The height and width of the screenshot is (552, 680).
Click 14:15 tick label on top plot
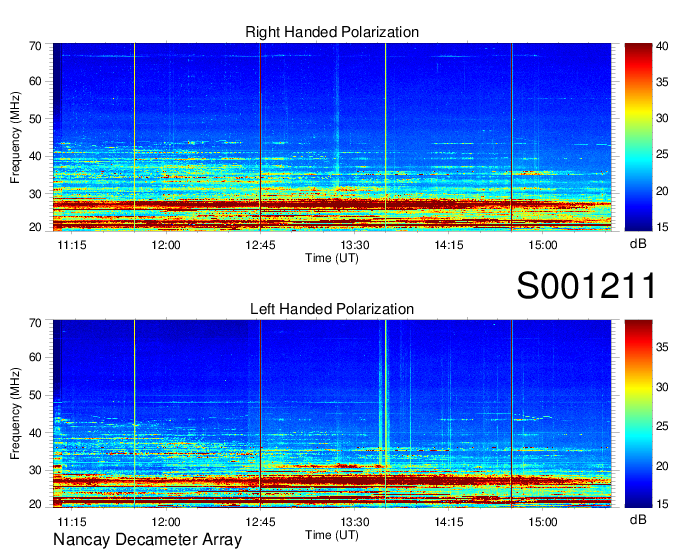[x=449, y=245]
